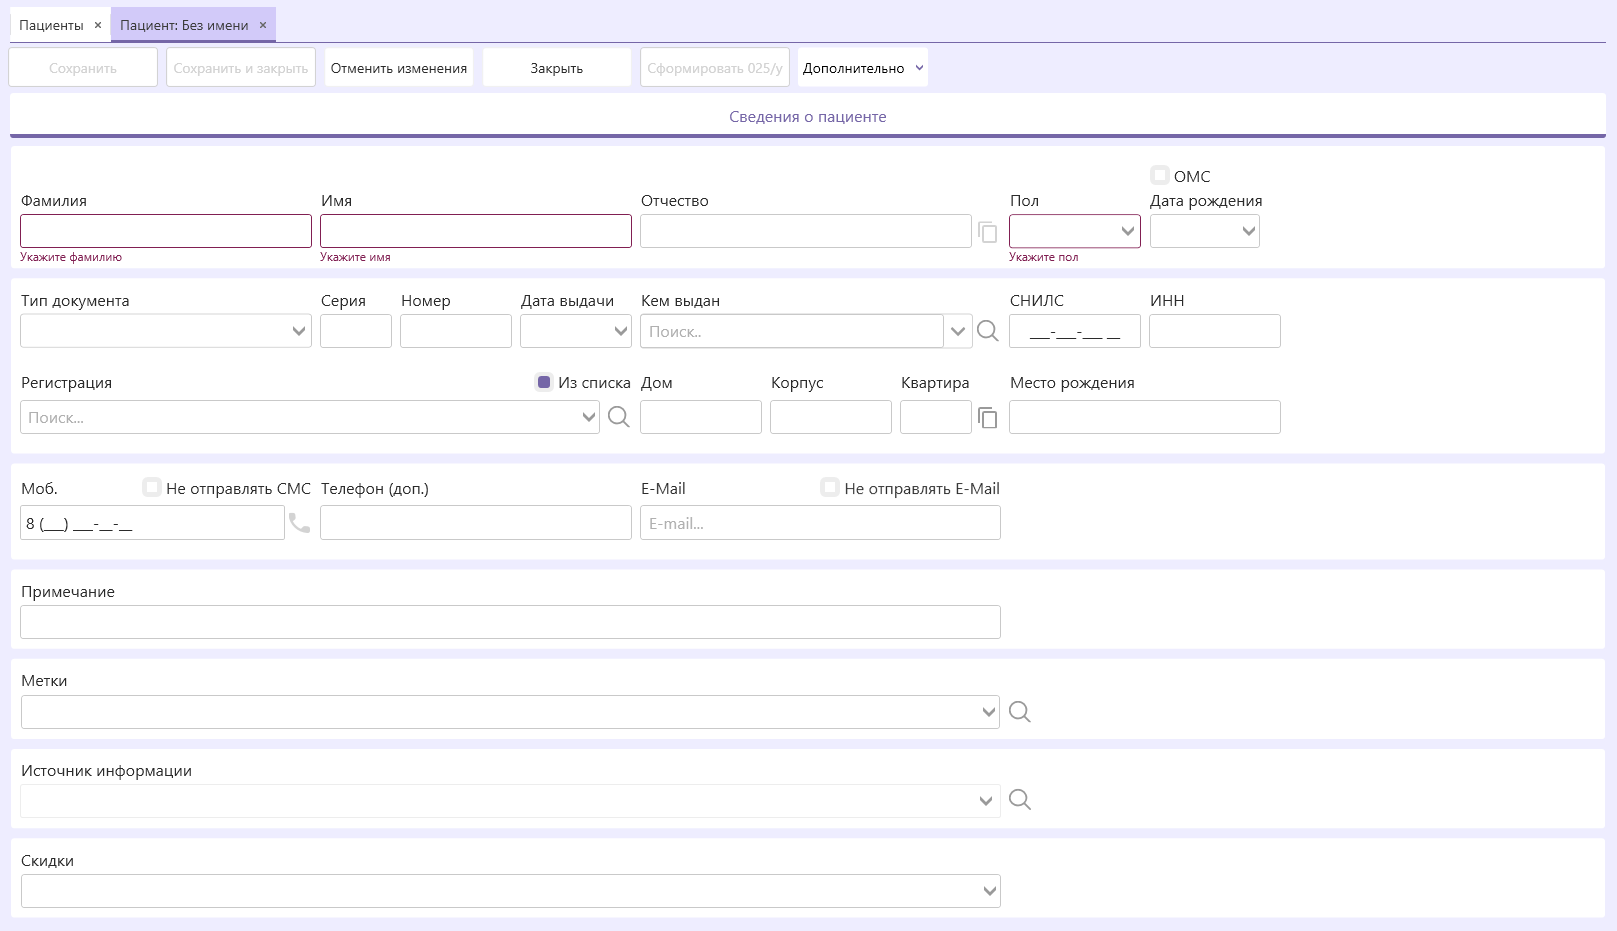The width and height of the screenshot is (1617, 931).
Task: Click the Дом input field
Action: pos(701,417)
